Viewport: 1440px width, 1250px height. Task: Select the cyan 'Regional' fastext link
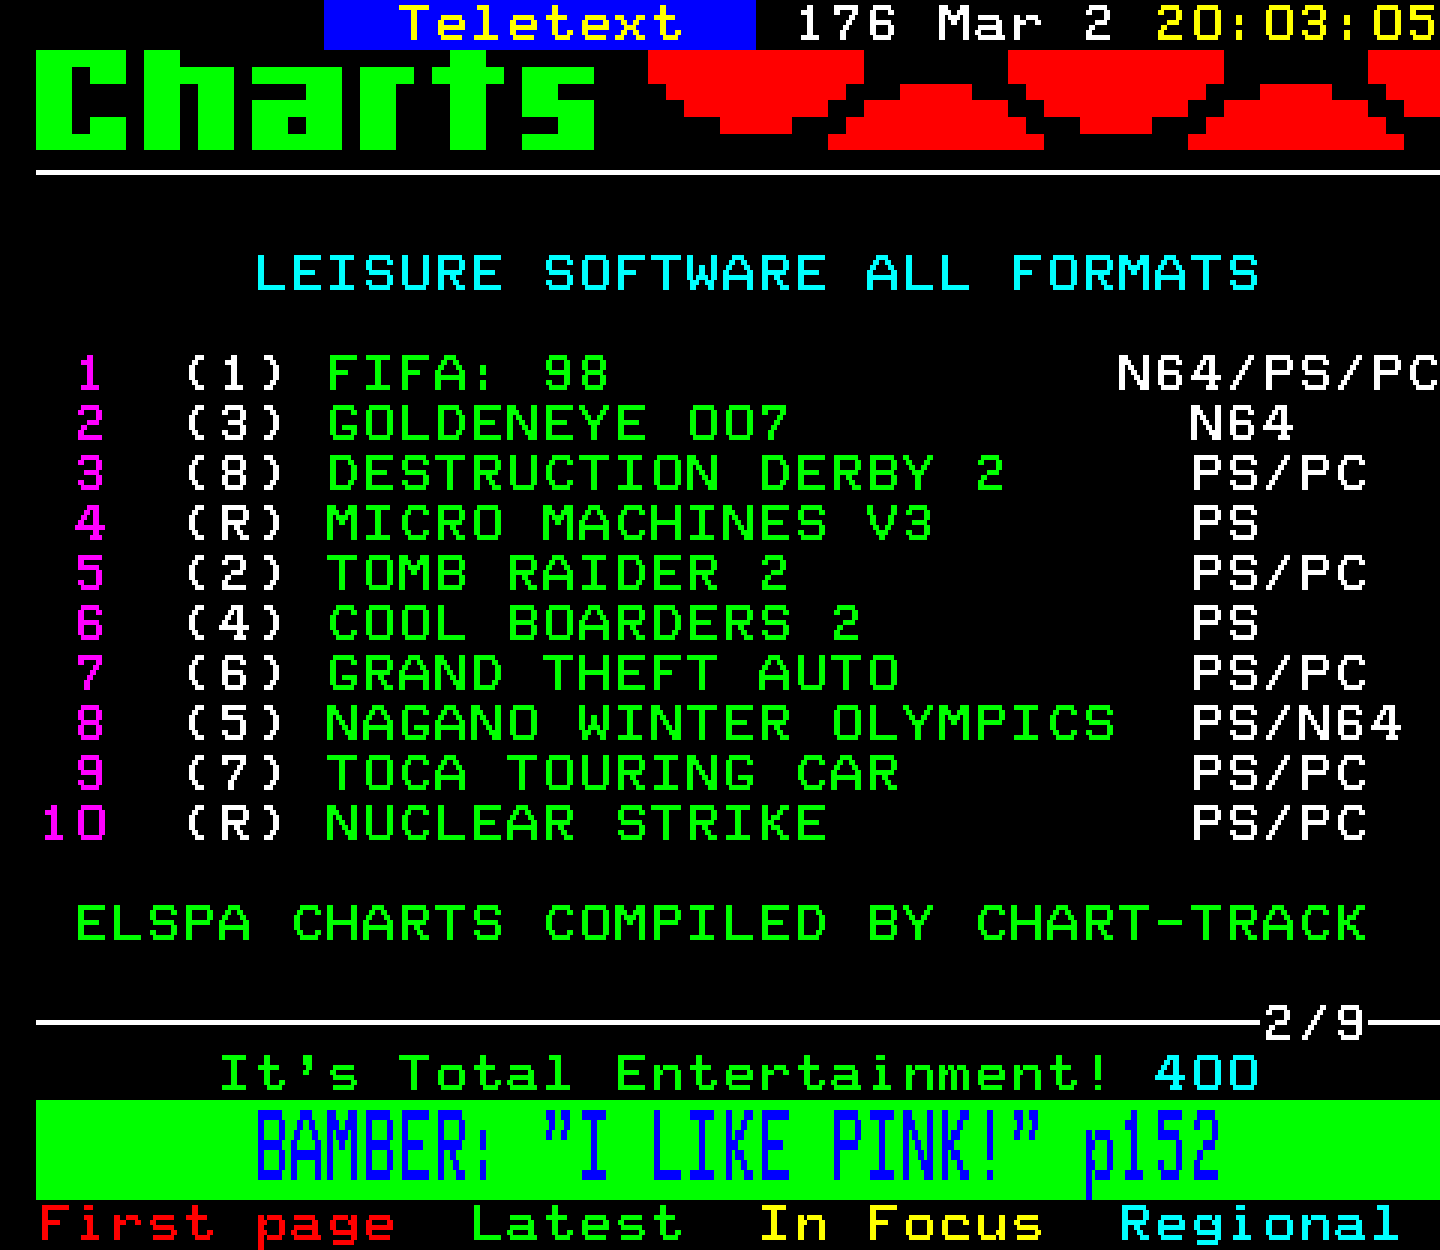pyautogui.click(x=1259, y=1224)
